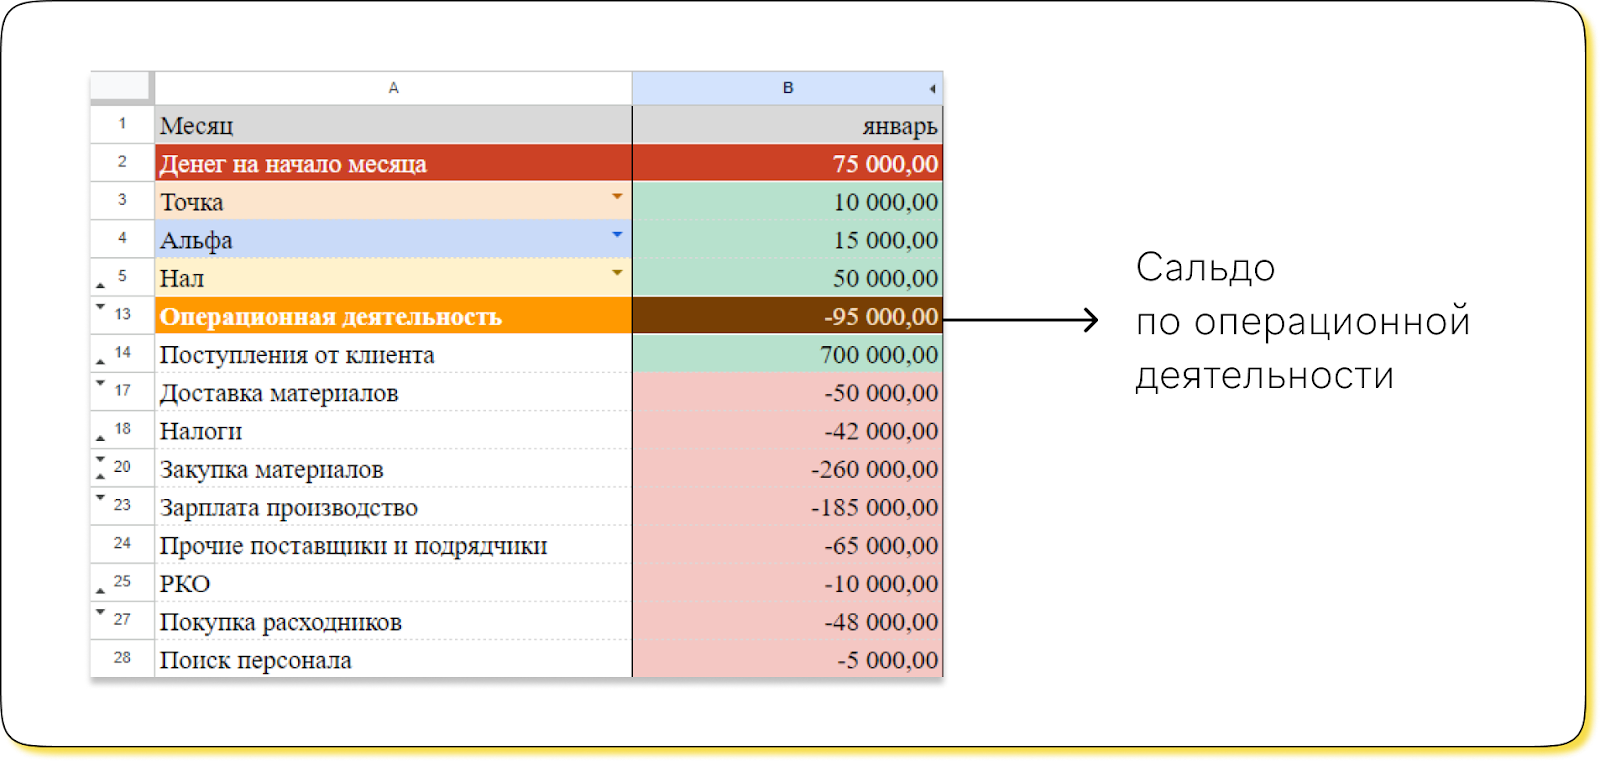Click the select-all corner box
1600x761 pixels.
point(120,87)
